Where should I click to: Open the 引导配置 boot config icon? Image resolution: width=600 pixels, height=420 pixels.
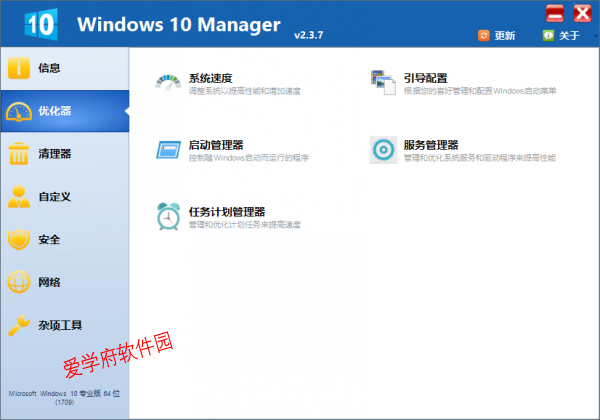click(x=383, y=82)
